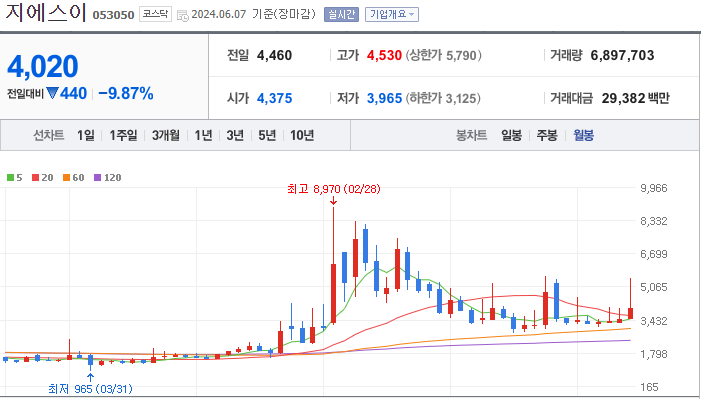Click the -9.87% change value

point(126,93)
